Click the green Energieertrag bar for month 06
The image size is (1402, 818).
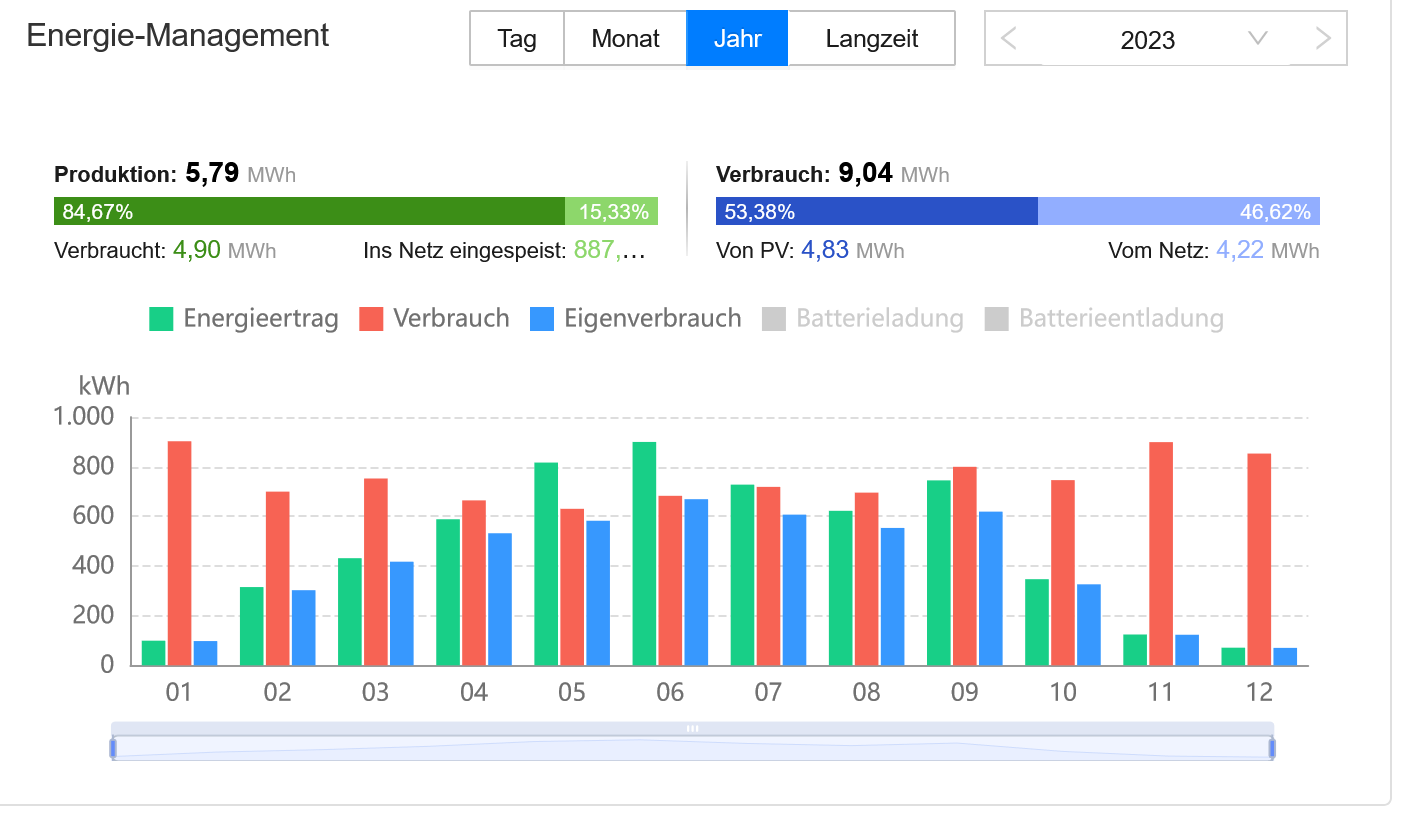pos(644,554)
